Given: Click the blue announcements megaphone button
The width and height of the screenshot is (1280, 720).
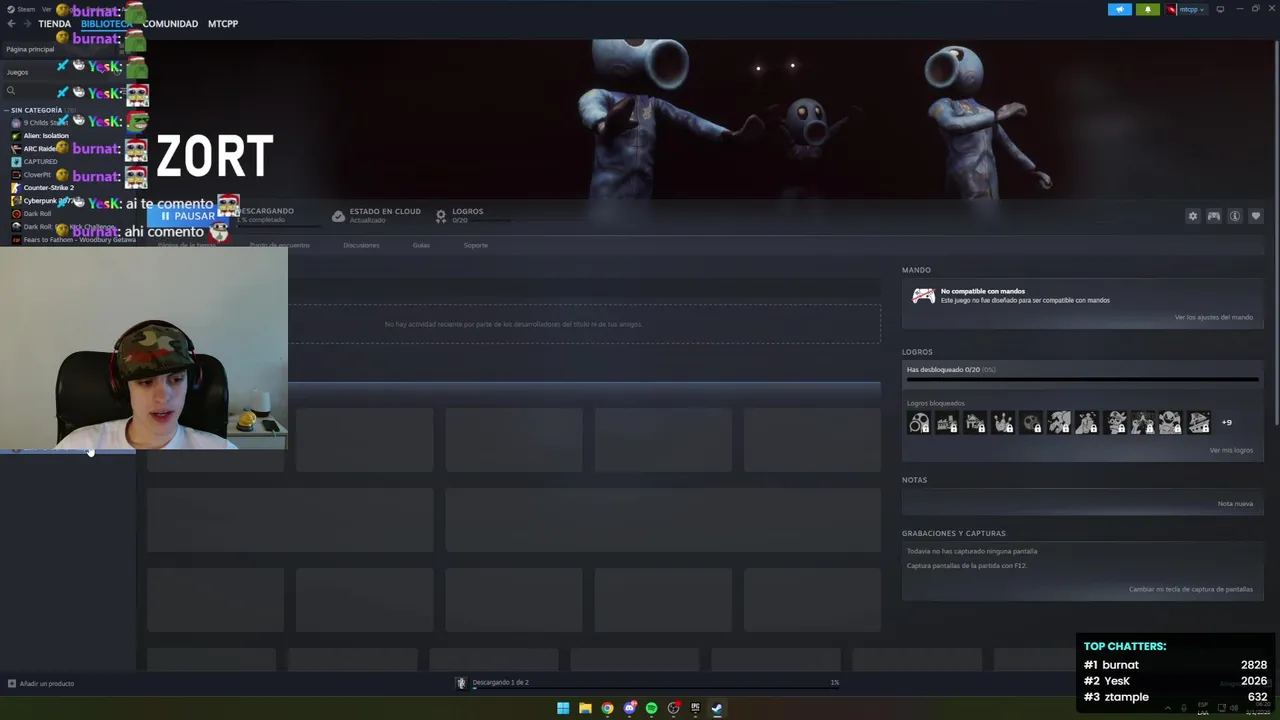Looking at the screenshot, I should 1120,9.
